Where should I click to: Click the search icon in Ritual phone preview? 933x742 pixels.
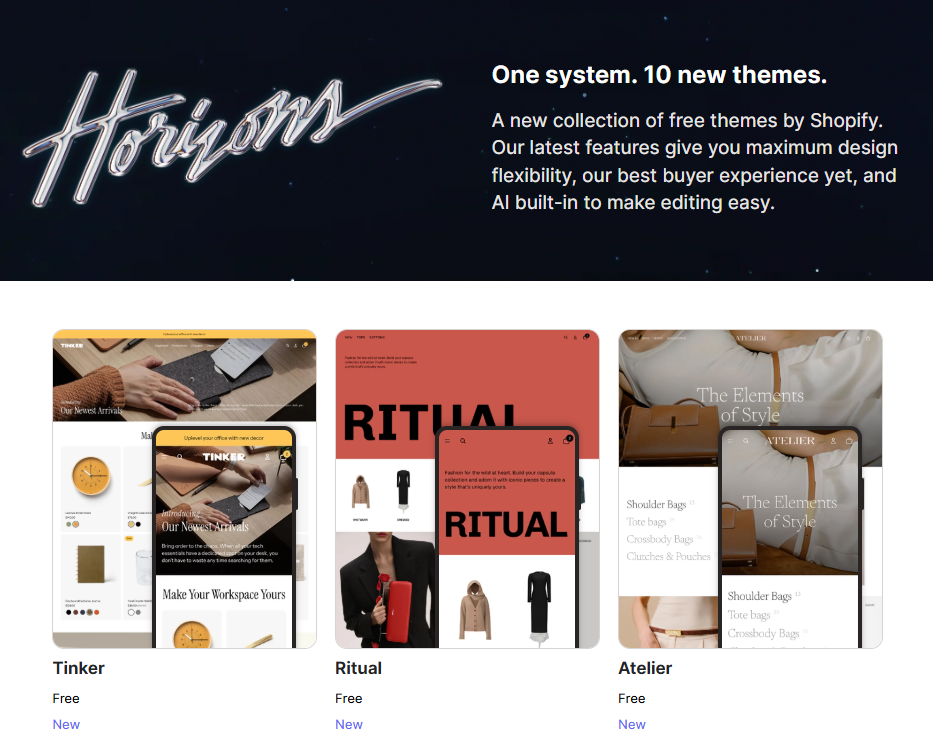[x=462, y=441]
